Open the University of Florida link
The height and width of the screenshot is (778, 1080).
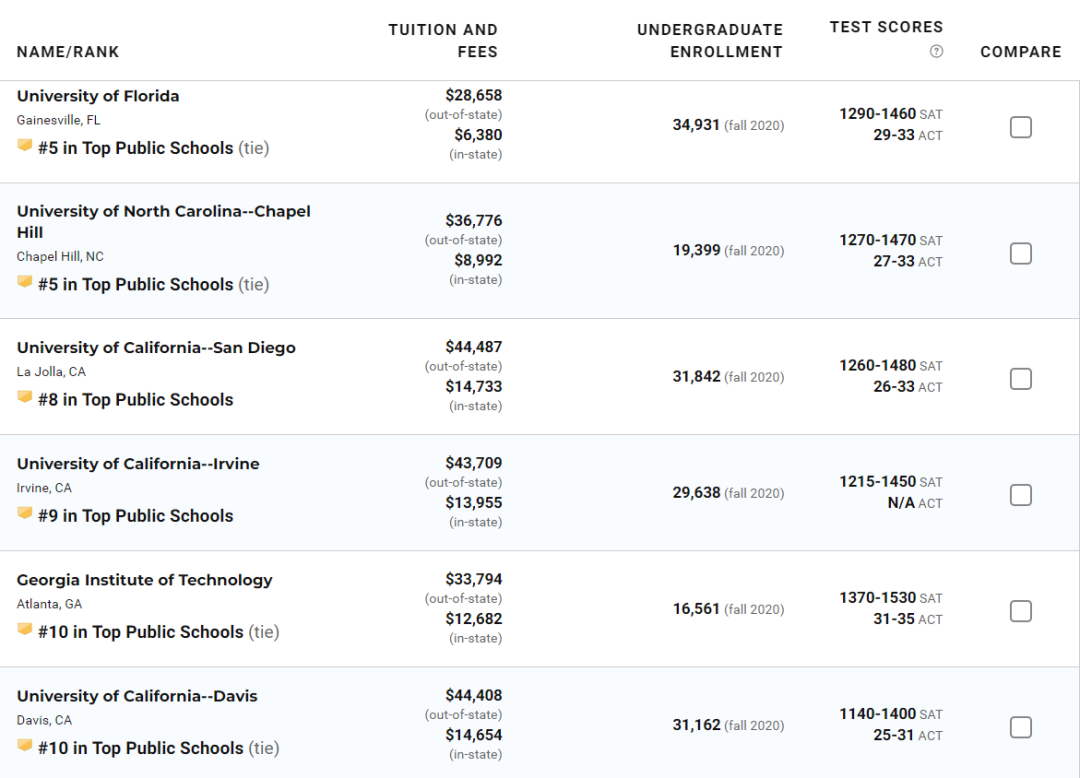click(x=98, y=96)
